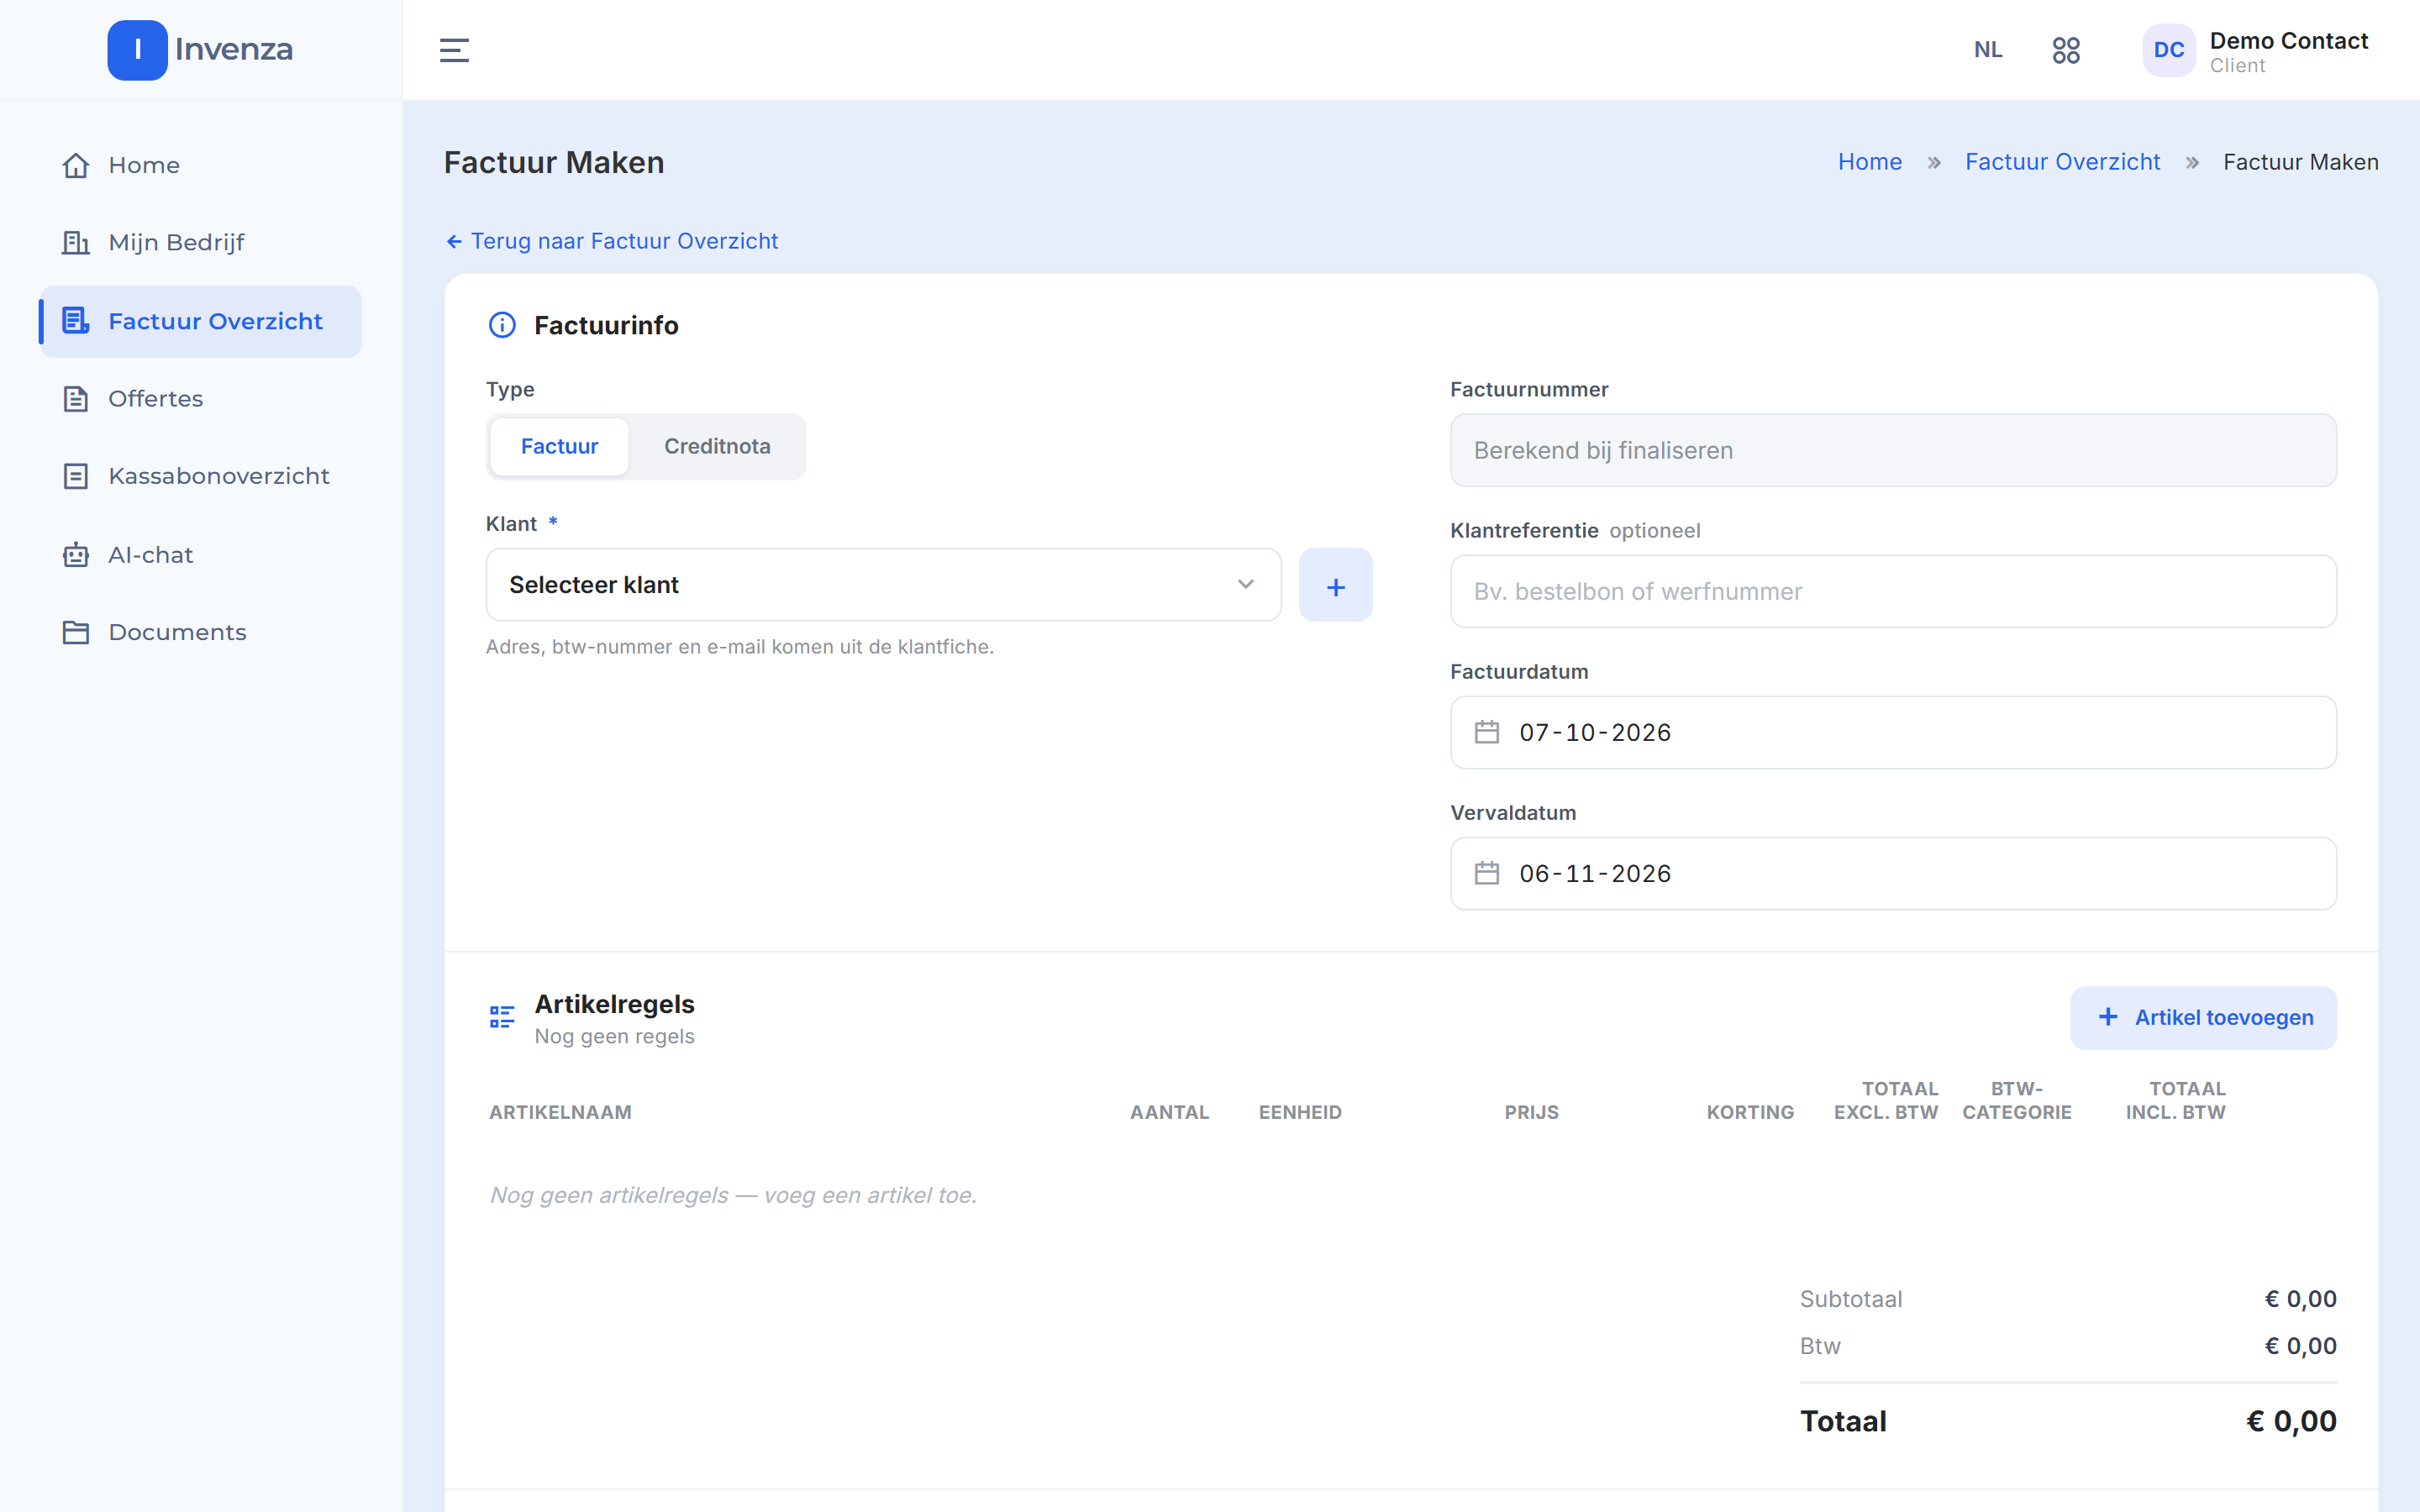Click the AANTAL column header
The image size is (2420, 1512).
(1169, 1112)
